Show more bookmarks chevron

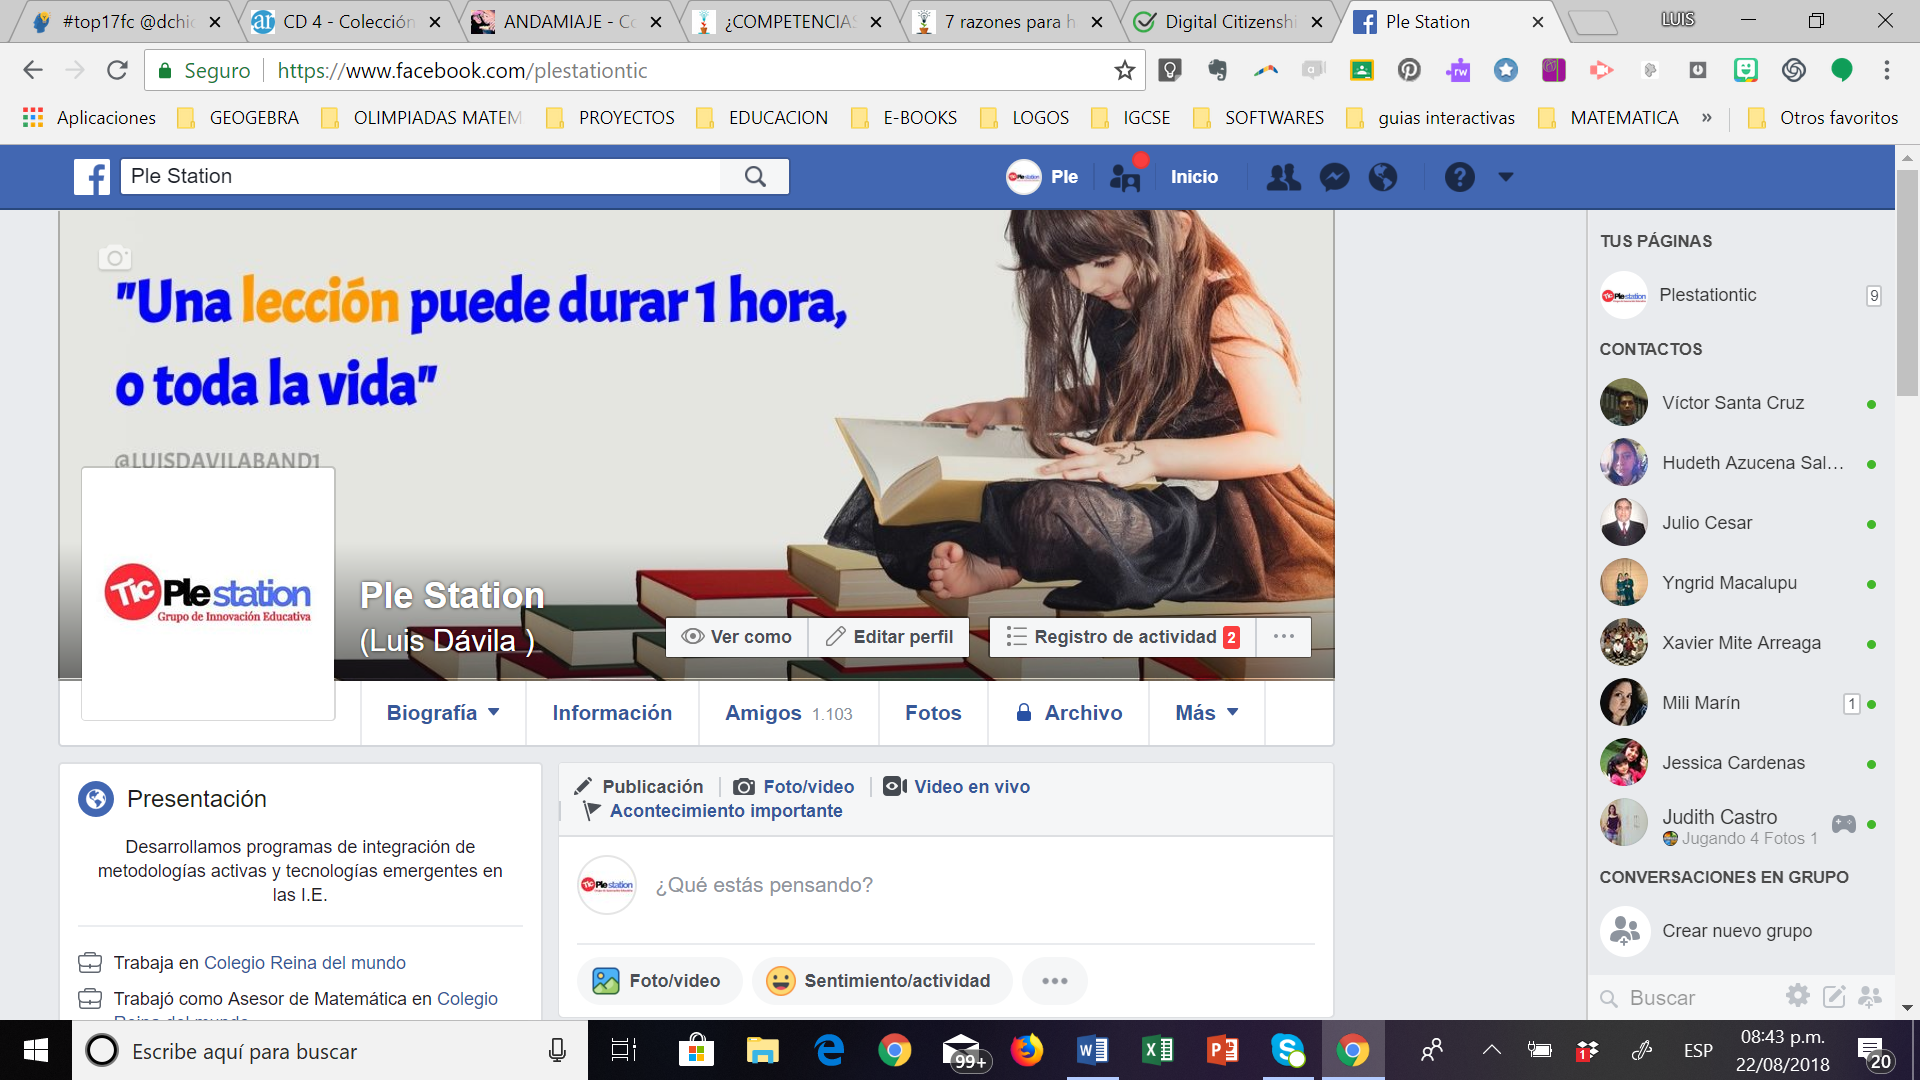[1706, 118]
